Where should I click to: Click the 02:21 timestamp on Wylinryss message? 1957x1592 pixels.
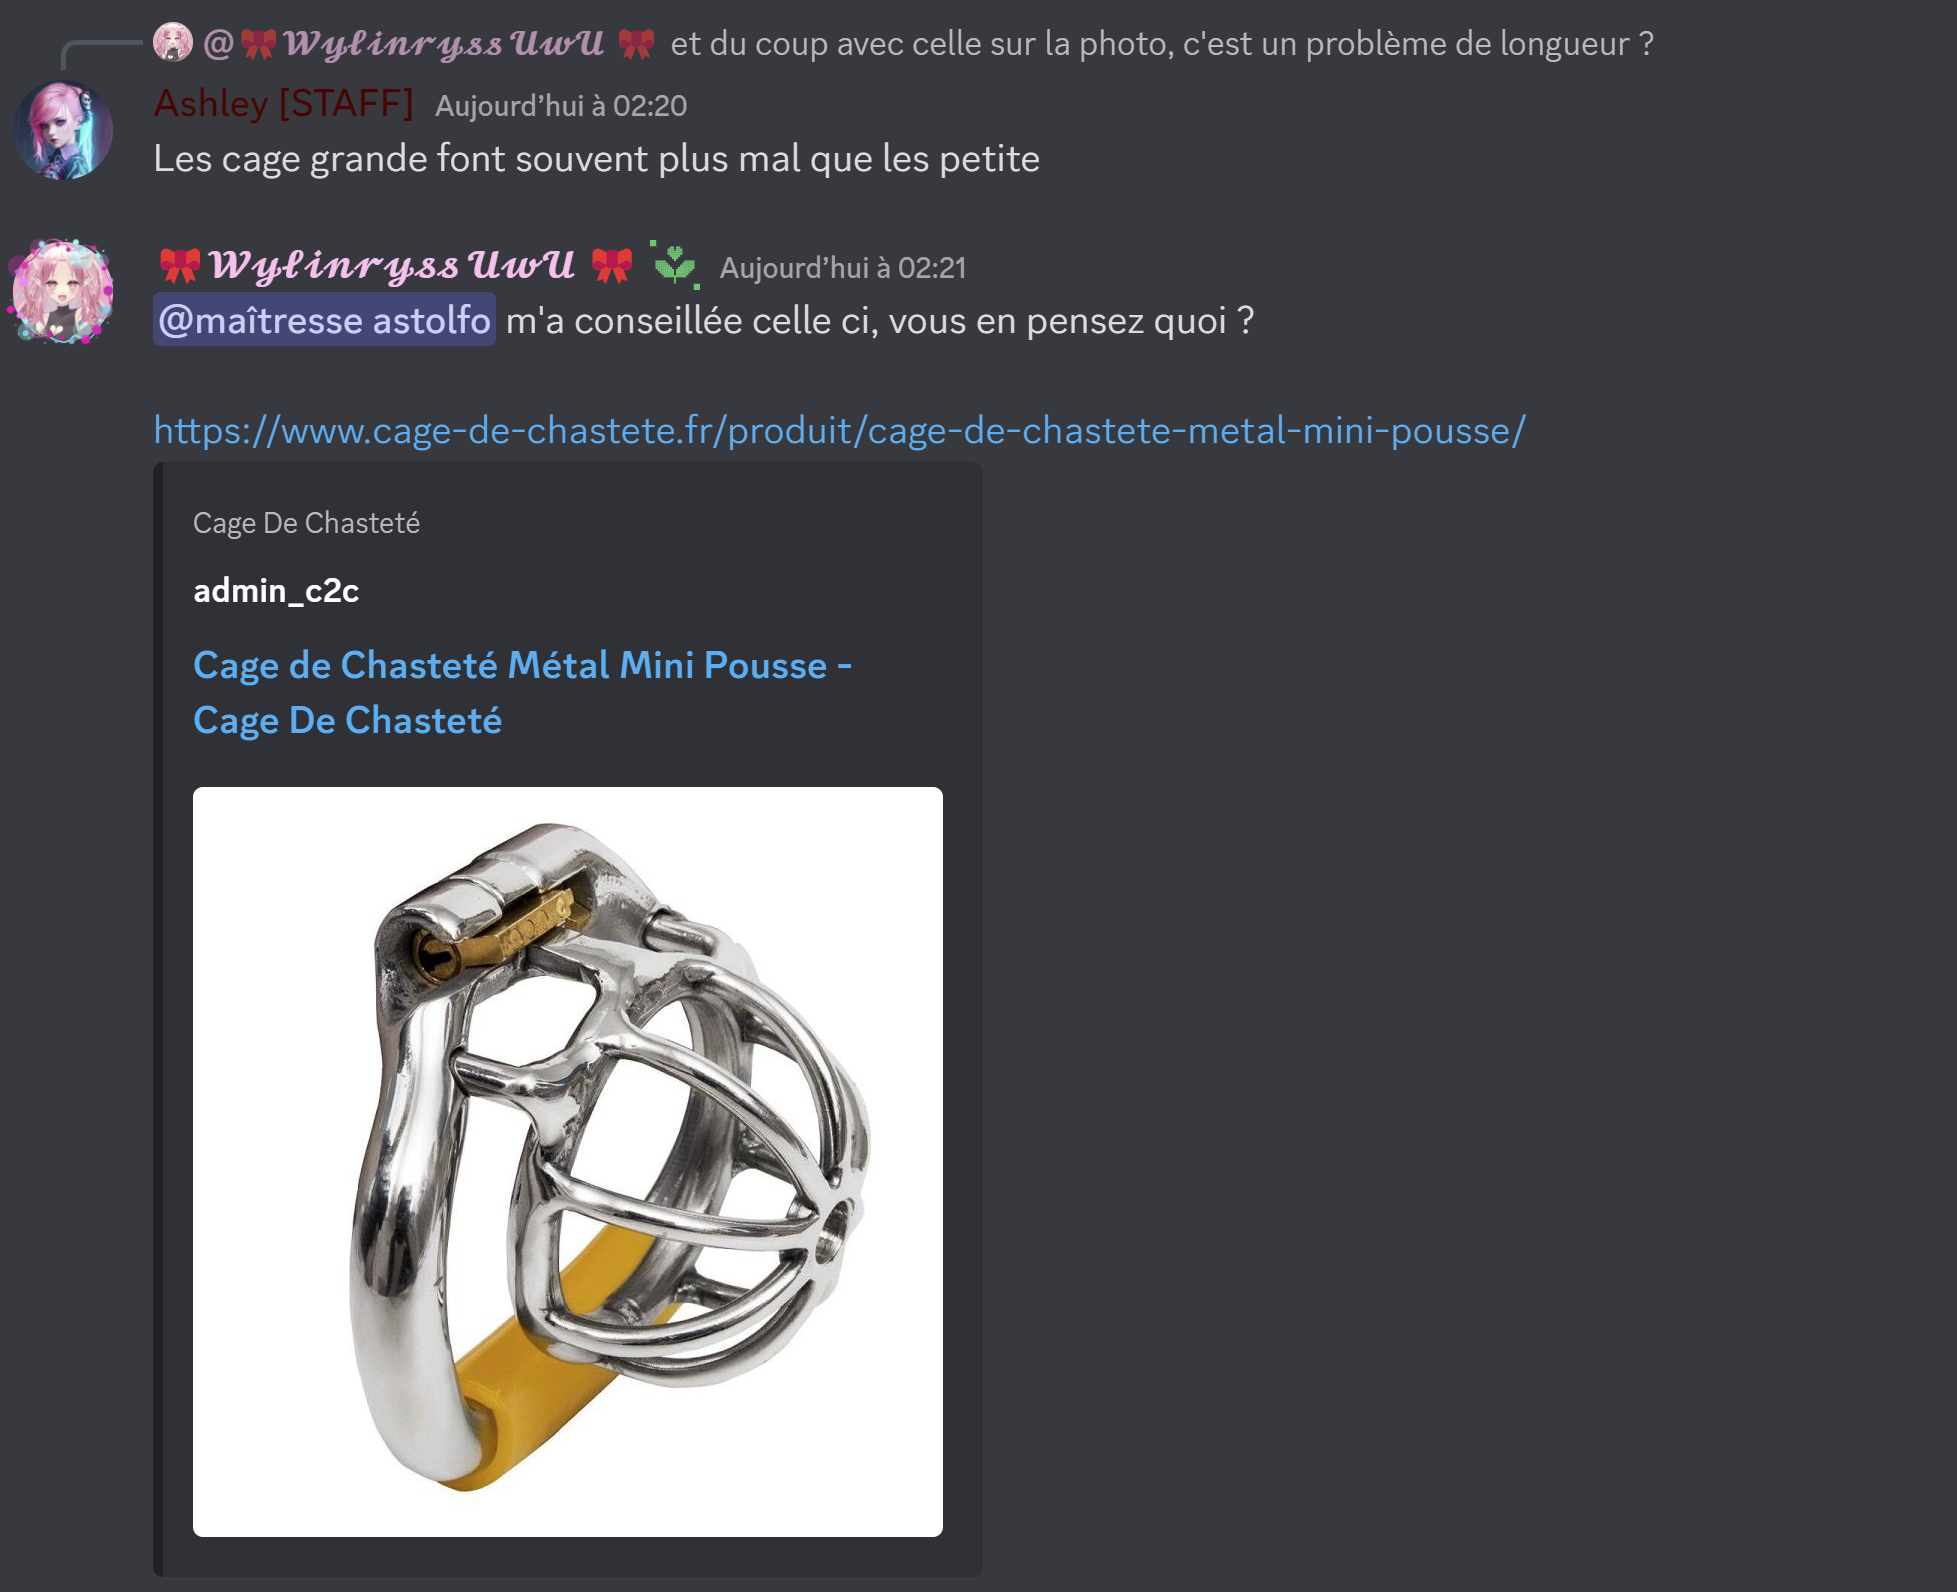click(x=843, y=268)
